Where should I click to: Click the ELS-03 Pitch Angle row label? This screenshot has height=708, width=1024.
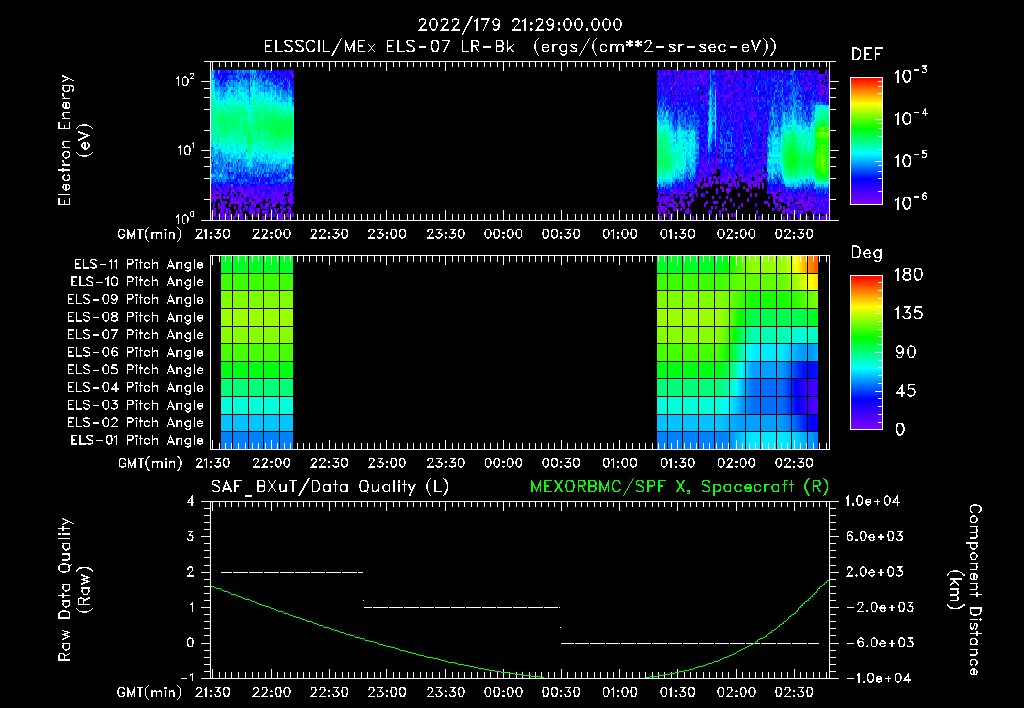coord(136,405)
